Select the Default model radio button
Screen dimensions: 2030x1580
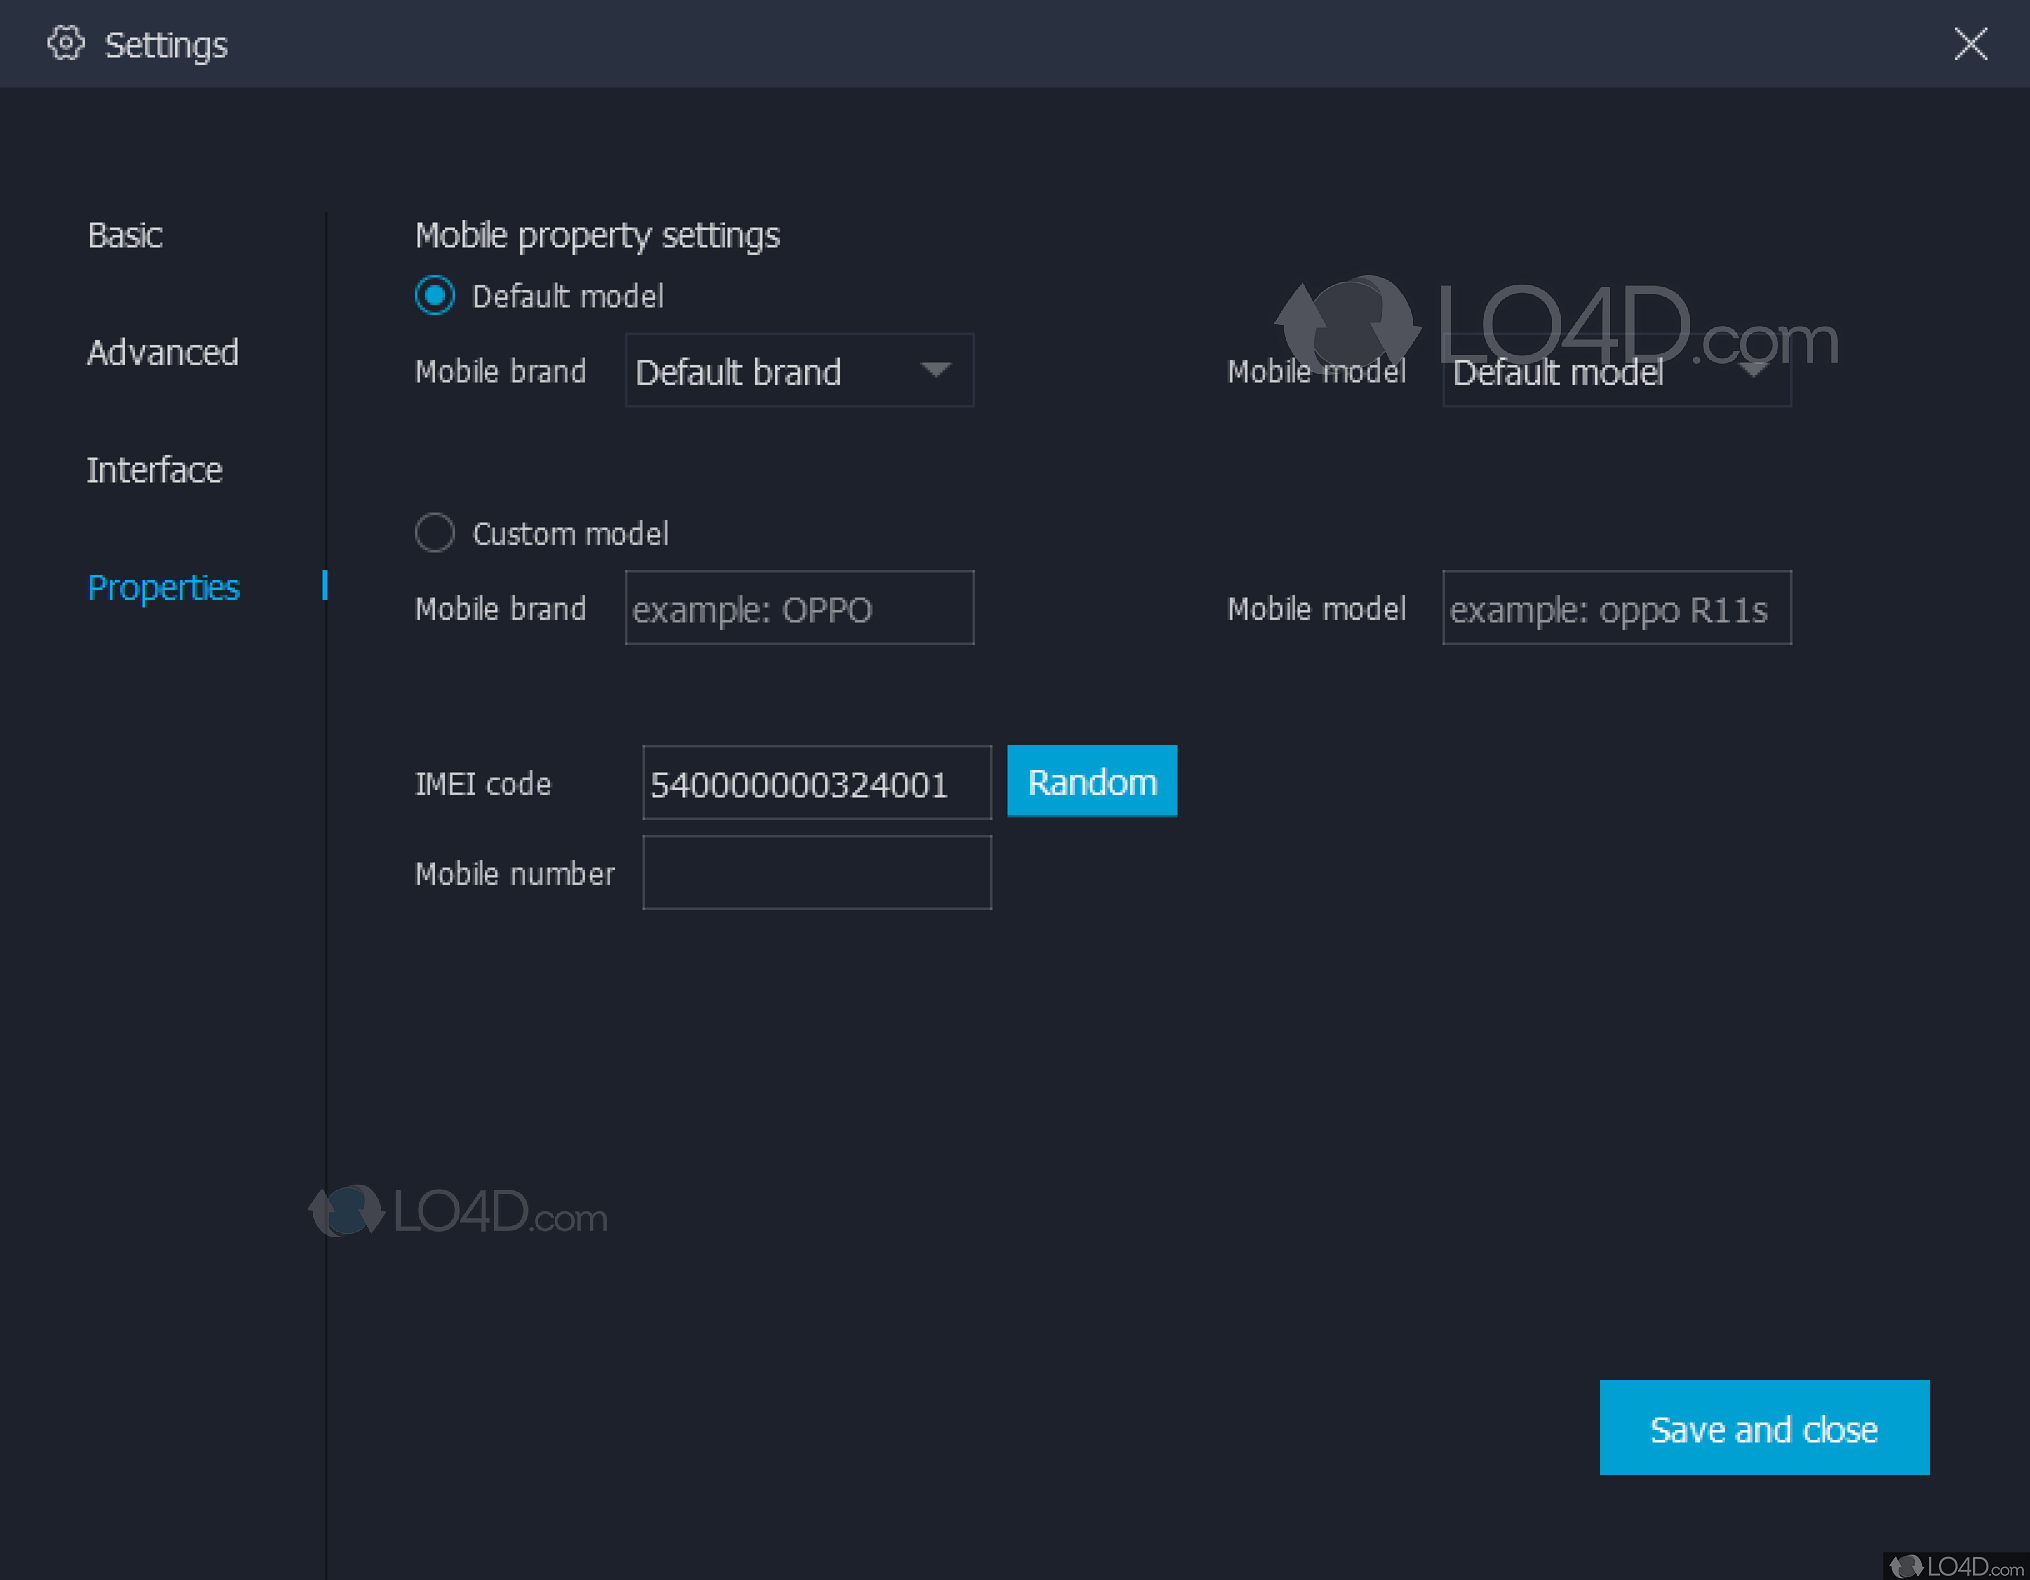click(435, 296)
